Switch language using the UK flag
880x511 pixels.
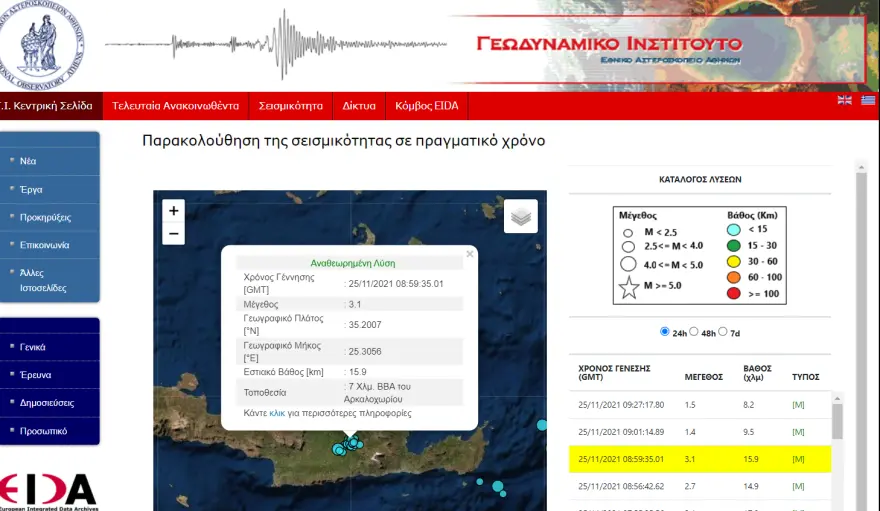coord(844,100)
